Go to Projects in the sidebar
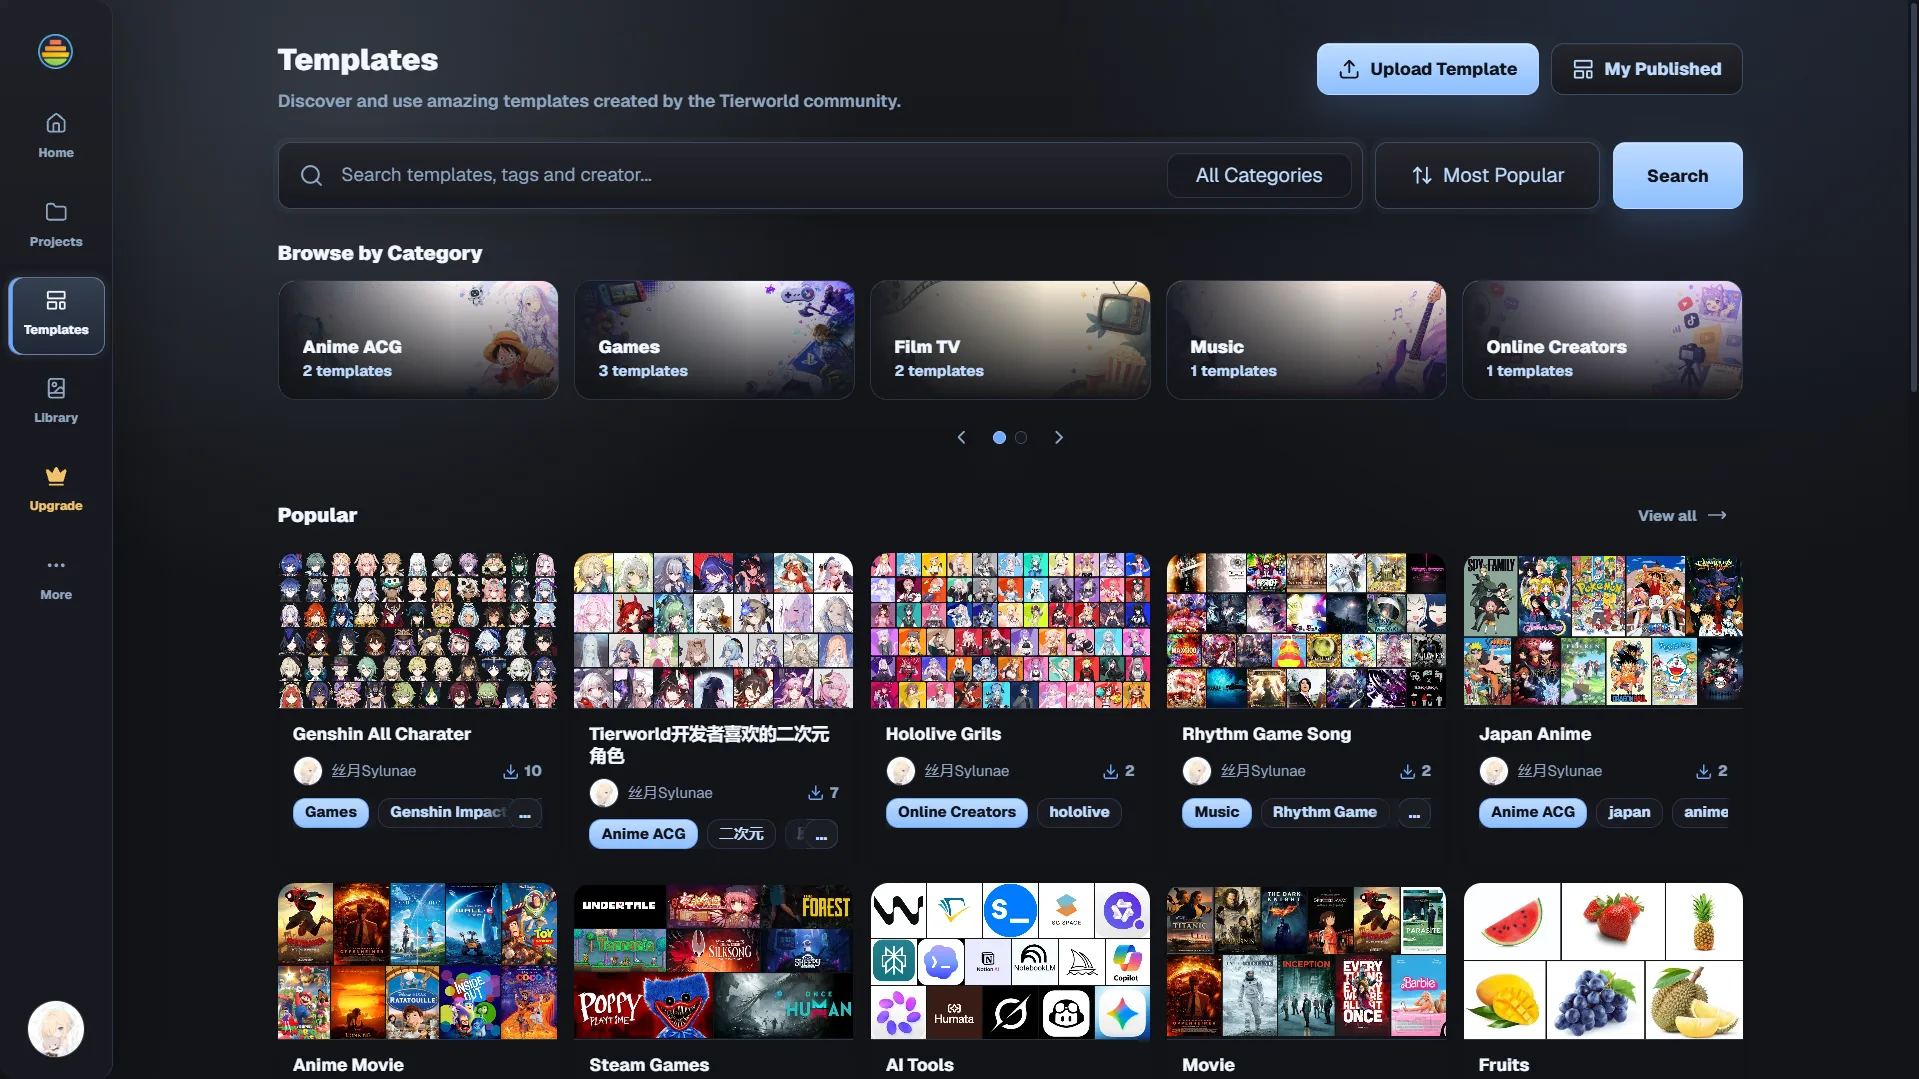This screenshot has height=1079, width=1919. coord(56,225)
